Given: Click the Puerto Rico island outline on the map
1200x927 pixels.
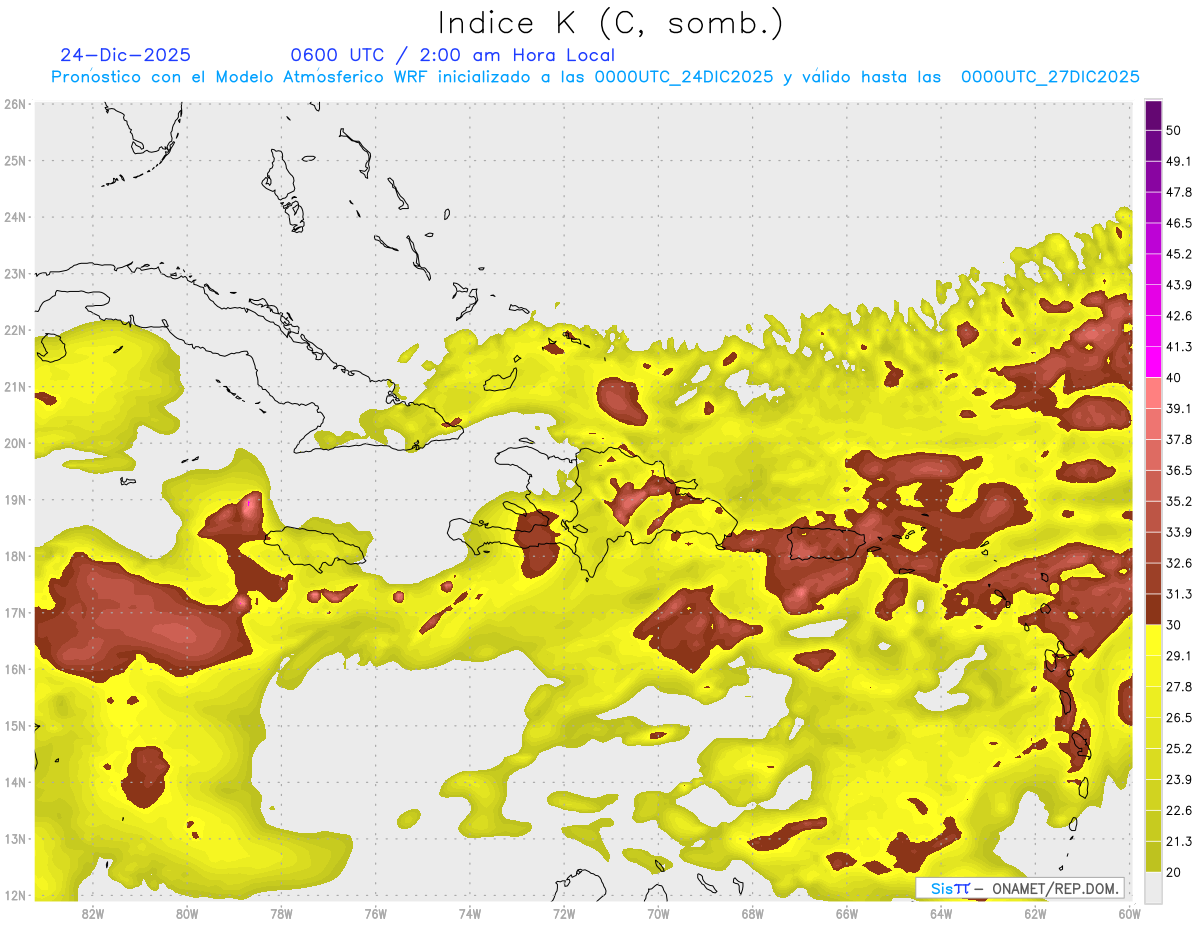Looking at the screenshot, I should (828, 545).
